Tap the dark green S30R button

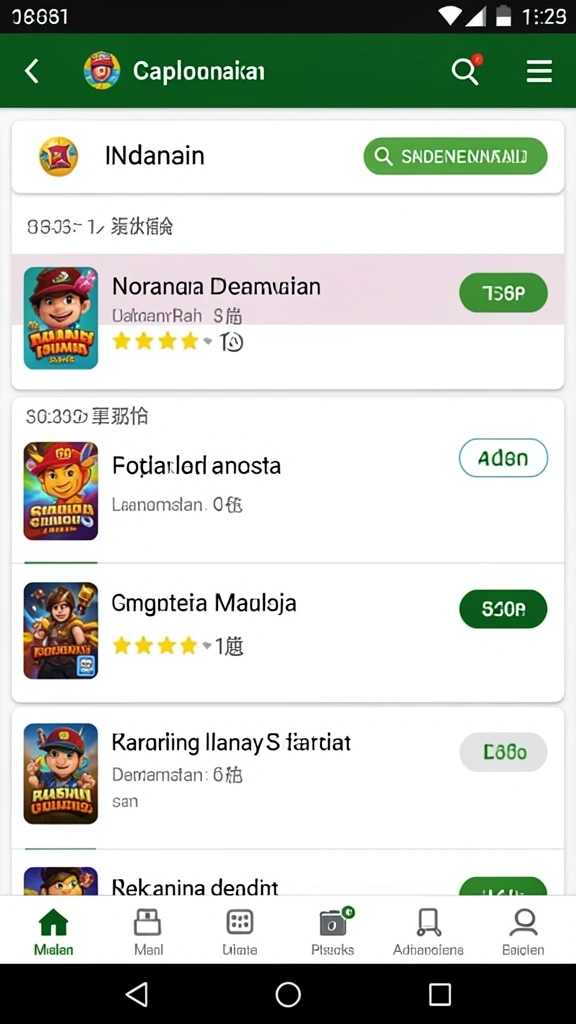pyautogui.click(x=504, y=609)
